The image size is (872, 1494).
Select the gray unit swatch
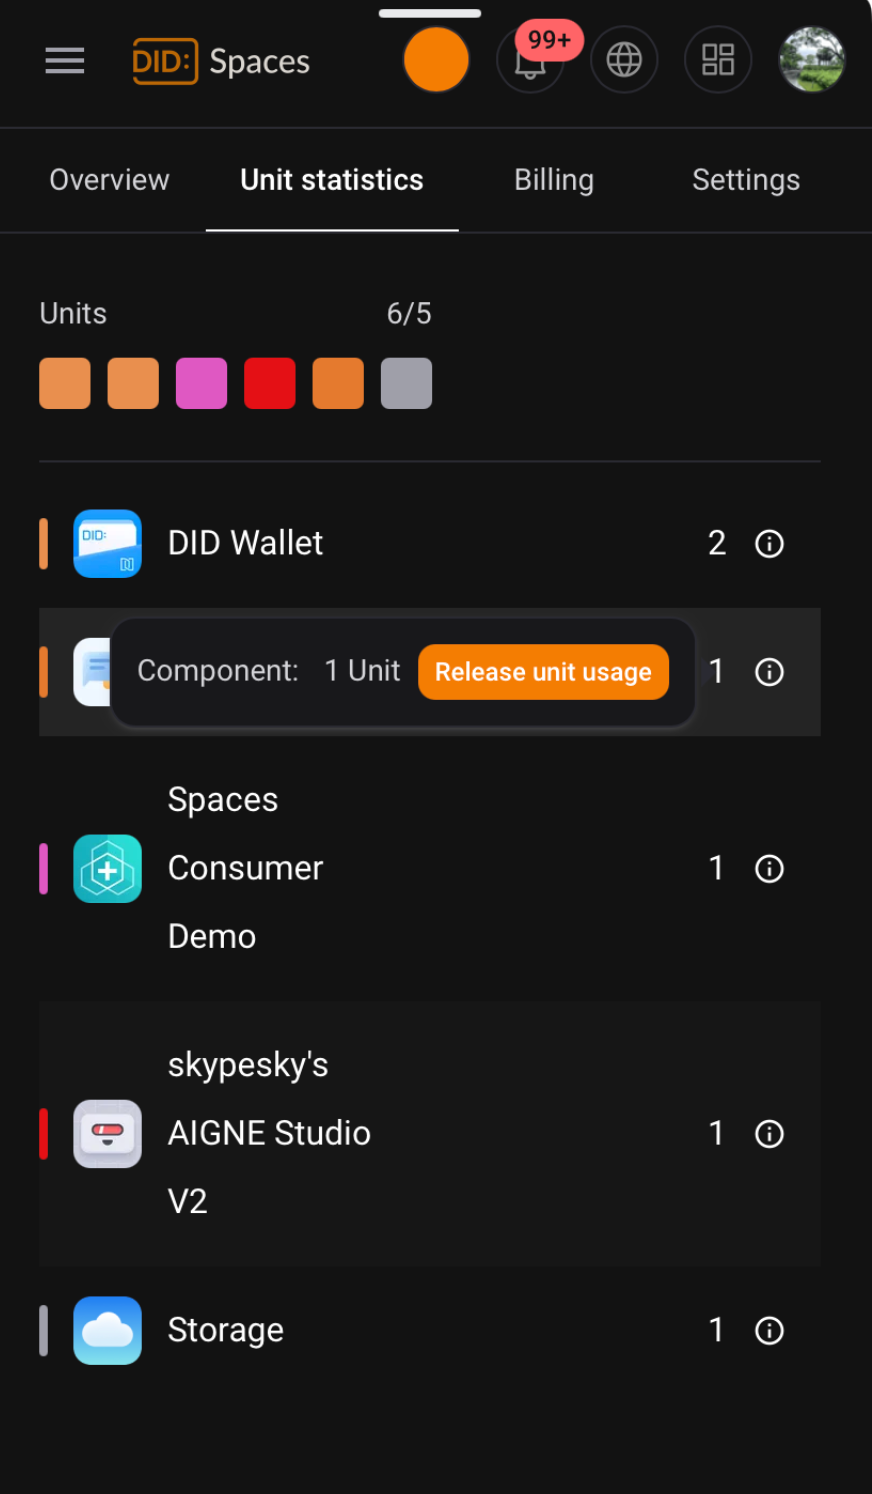click(x=406, y=384)
